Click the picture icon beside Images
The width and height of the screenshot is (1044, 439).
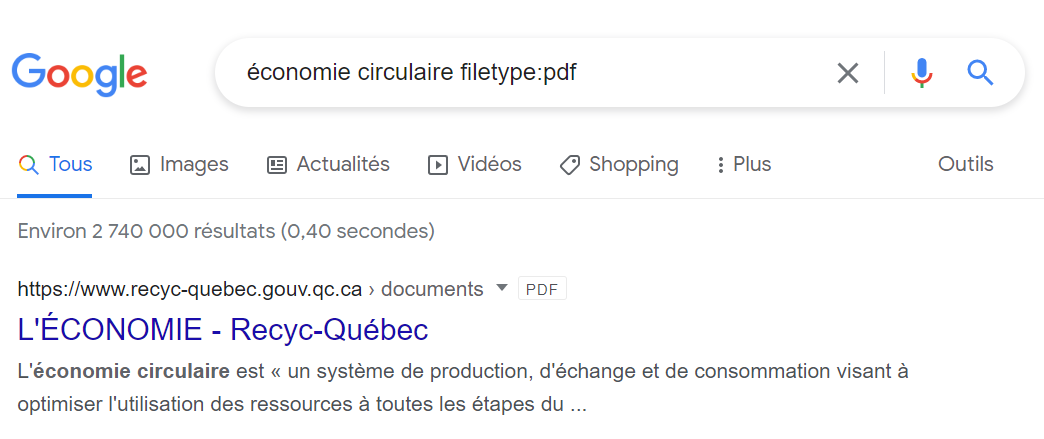(140, 165)
